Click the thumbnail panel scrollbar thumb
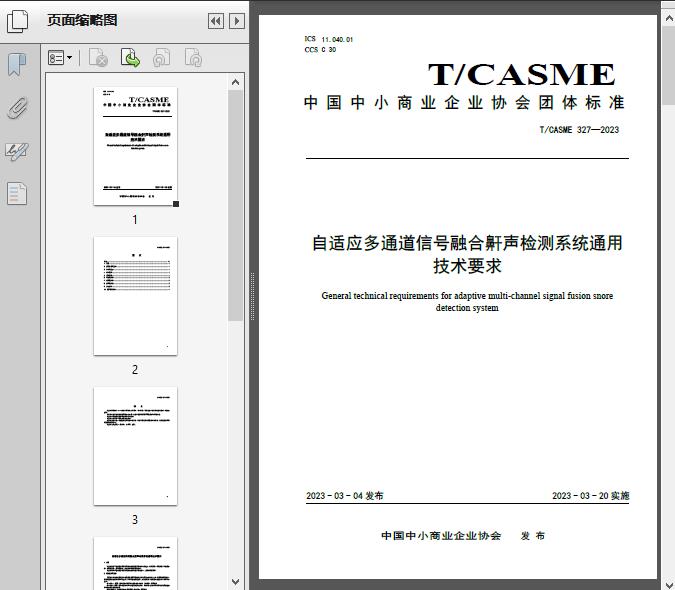The width and height of the screenshot is (675, 590). pyautogui.click(x=235, y=205)
